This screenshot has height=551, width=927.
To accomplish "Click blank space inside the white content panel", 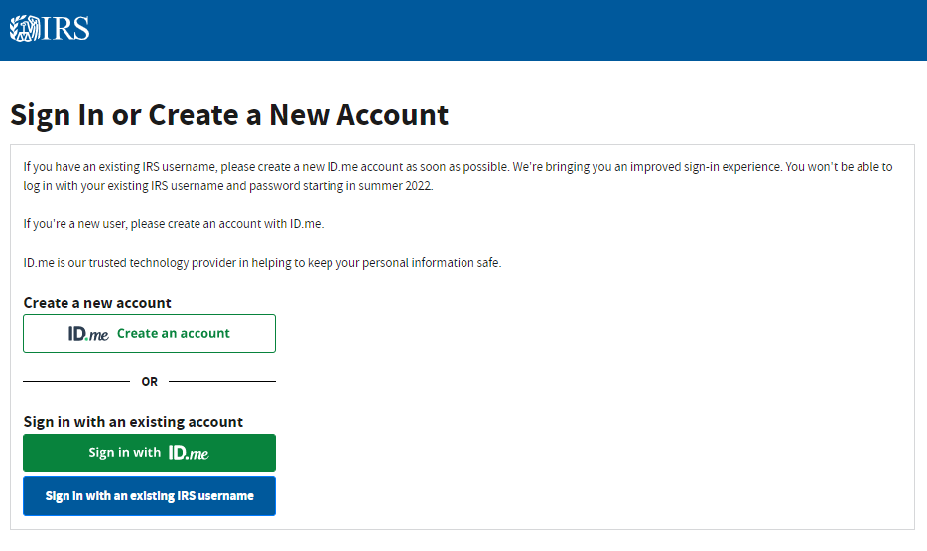I will click(x=600, y=400).
